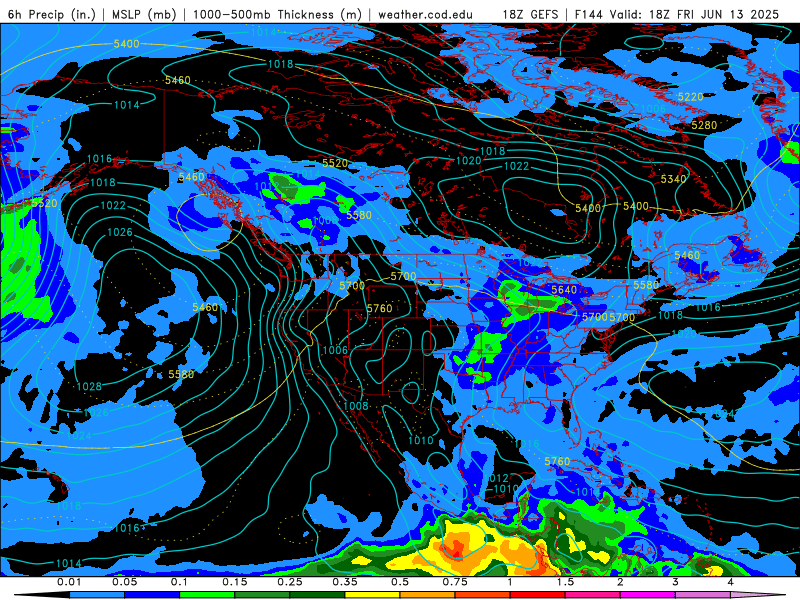
Task: Click the 1.5 legend value
Action: [565, 582]
